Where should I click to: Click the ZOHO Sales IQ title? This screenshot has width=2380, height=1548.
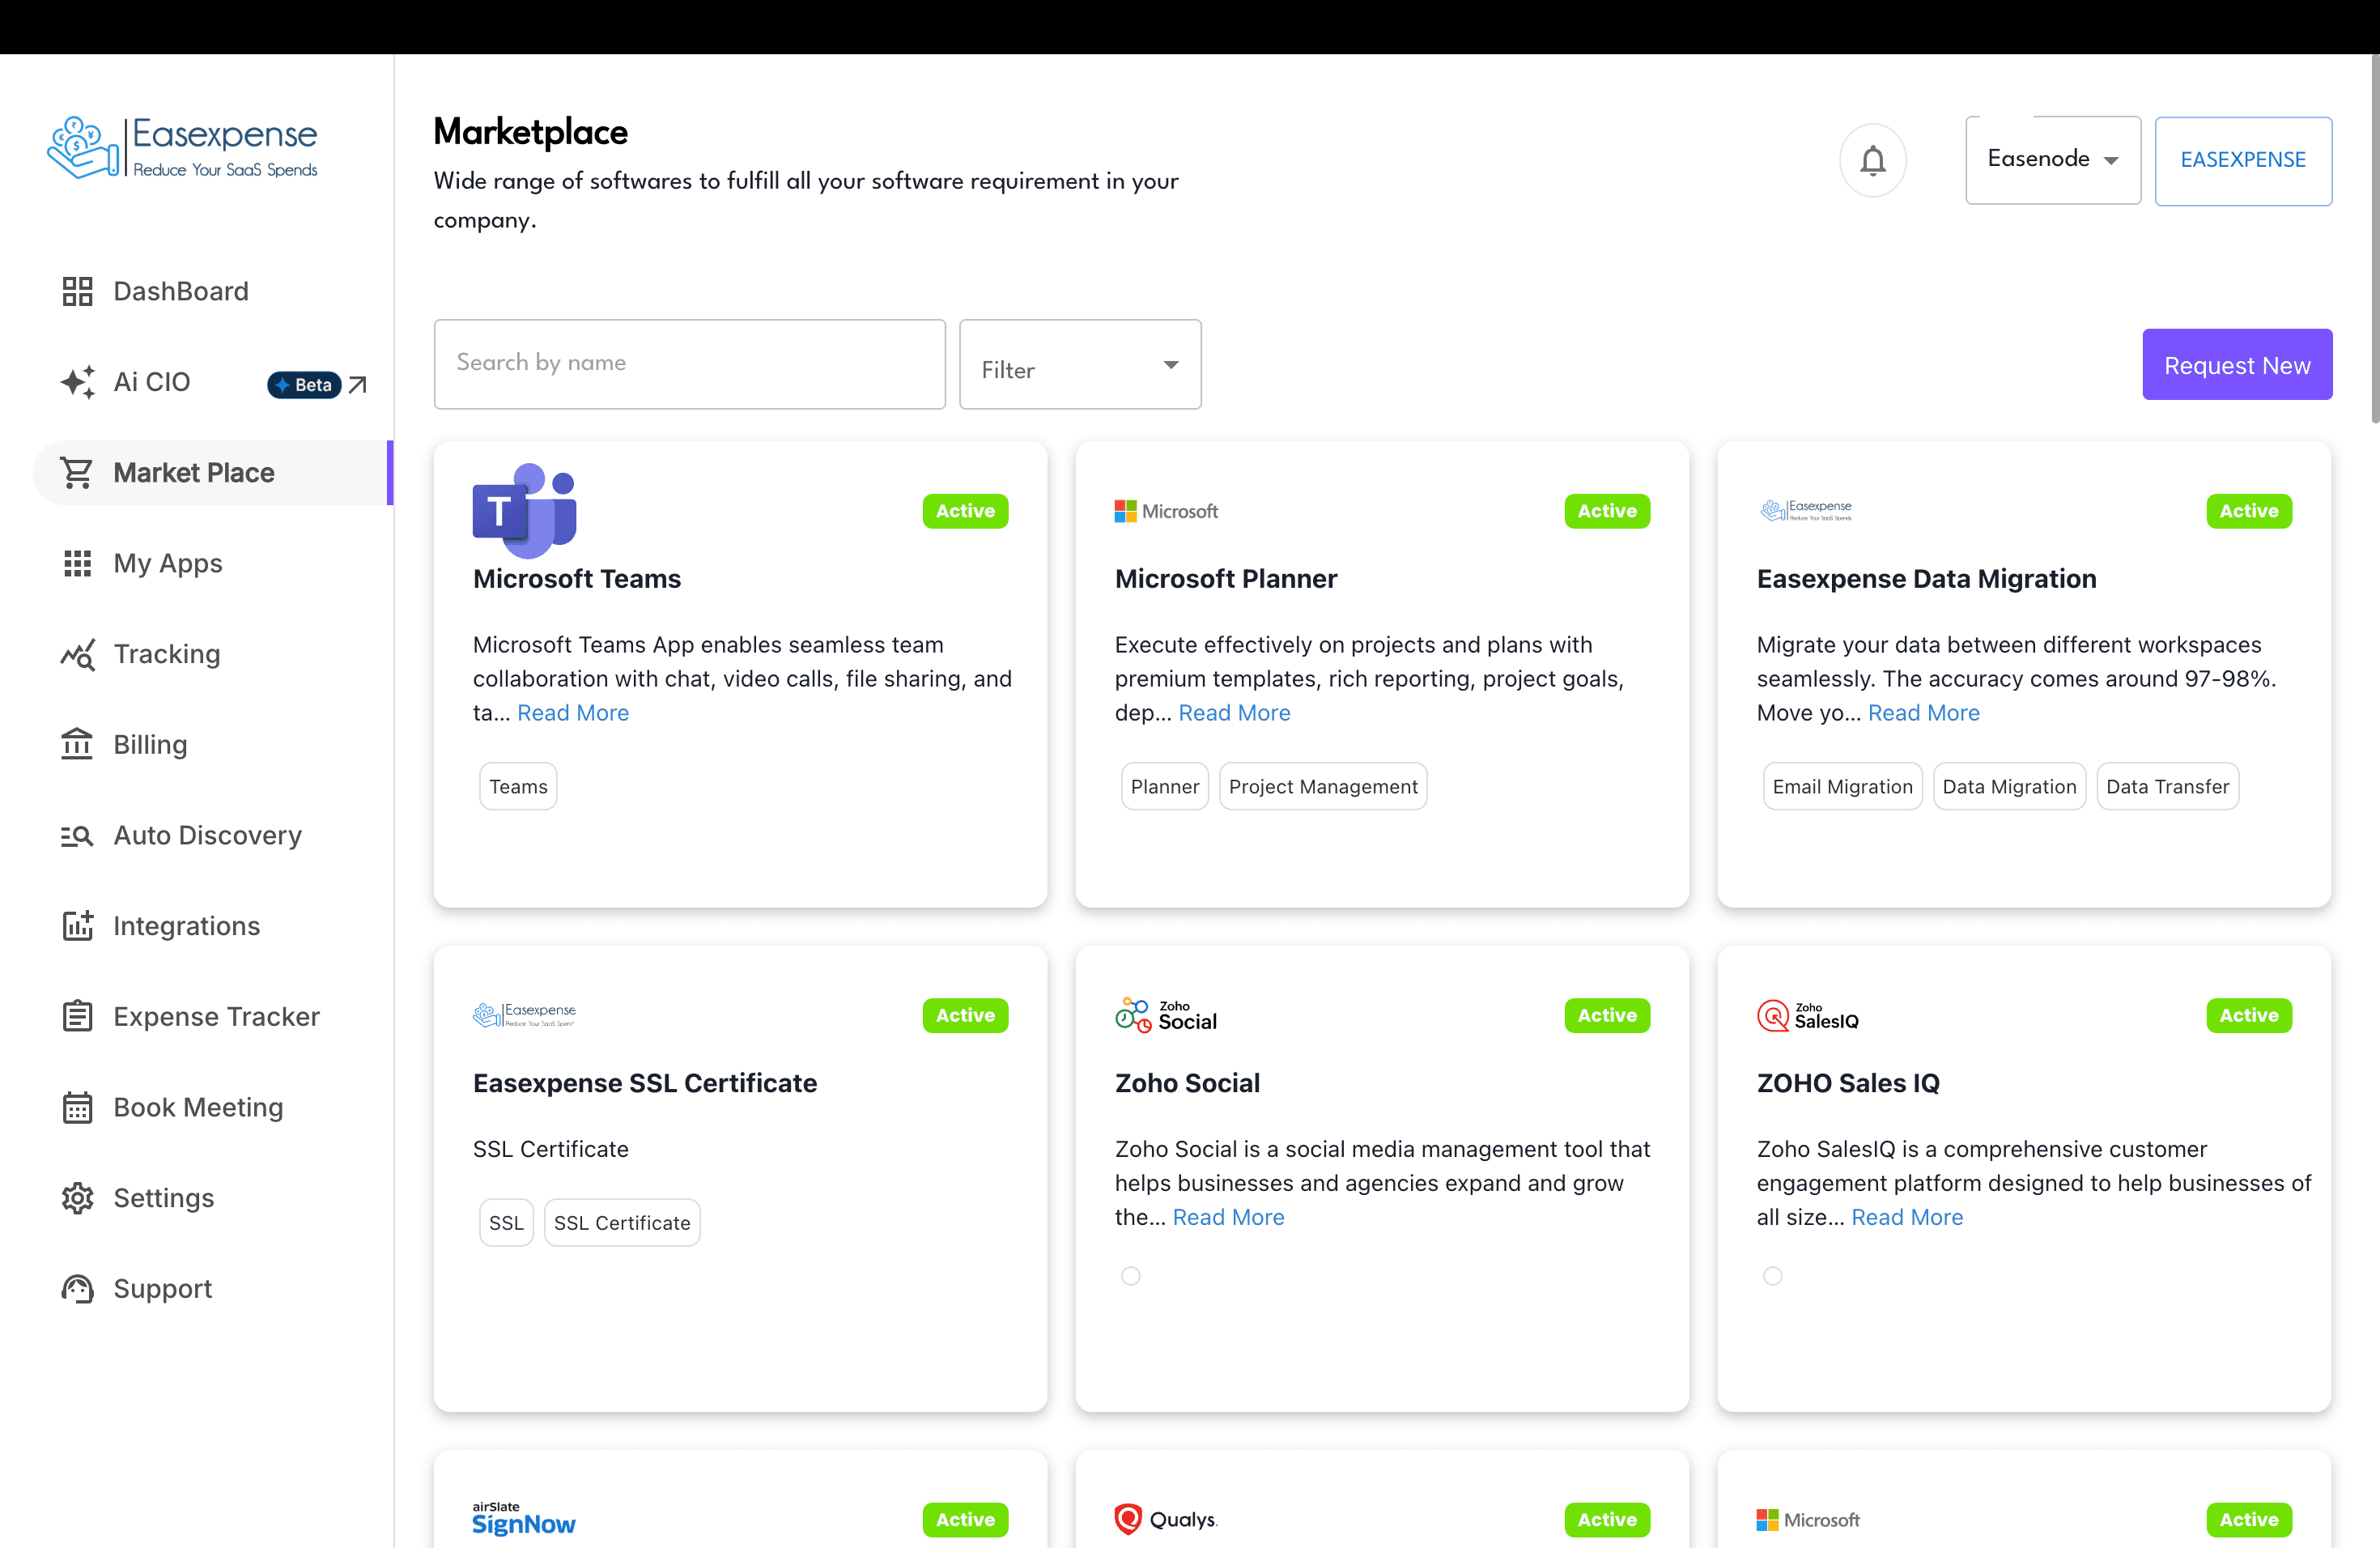tap(1848, 1084)
